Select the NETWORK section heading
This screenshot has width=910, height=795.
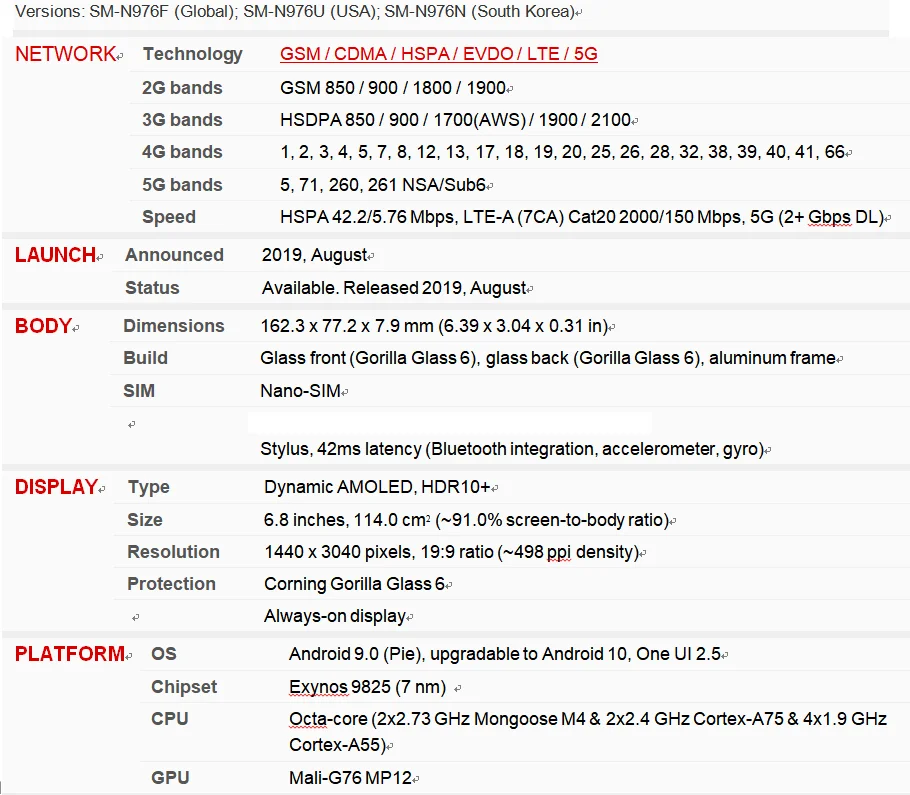pyautogui.click(x=66, y=54)
